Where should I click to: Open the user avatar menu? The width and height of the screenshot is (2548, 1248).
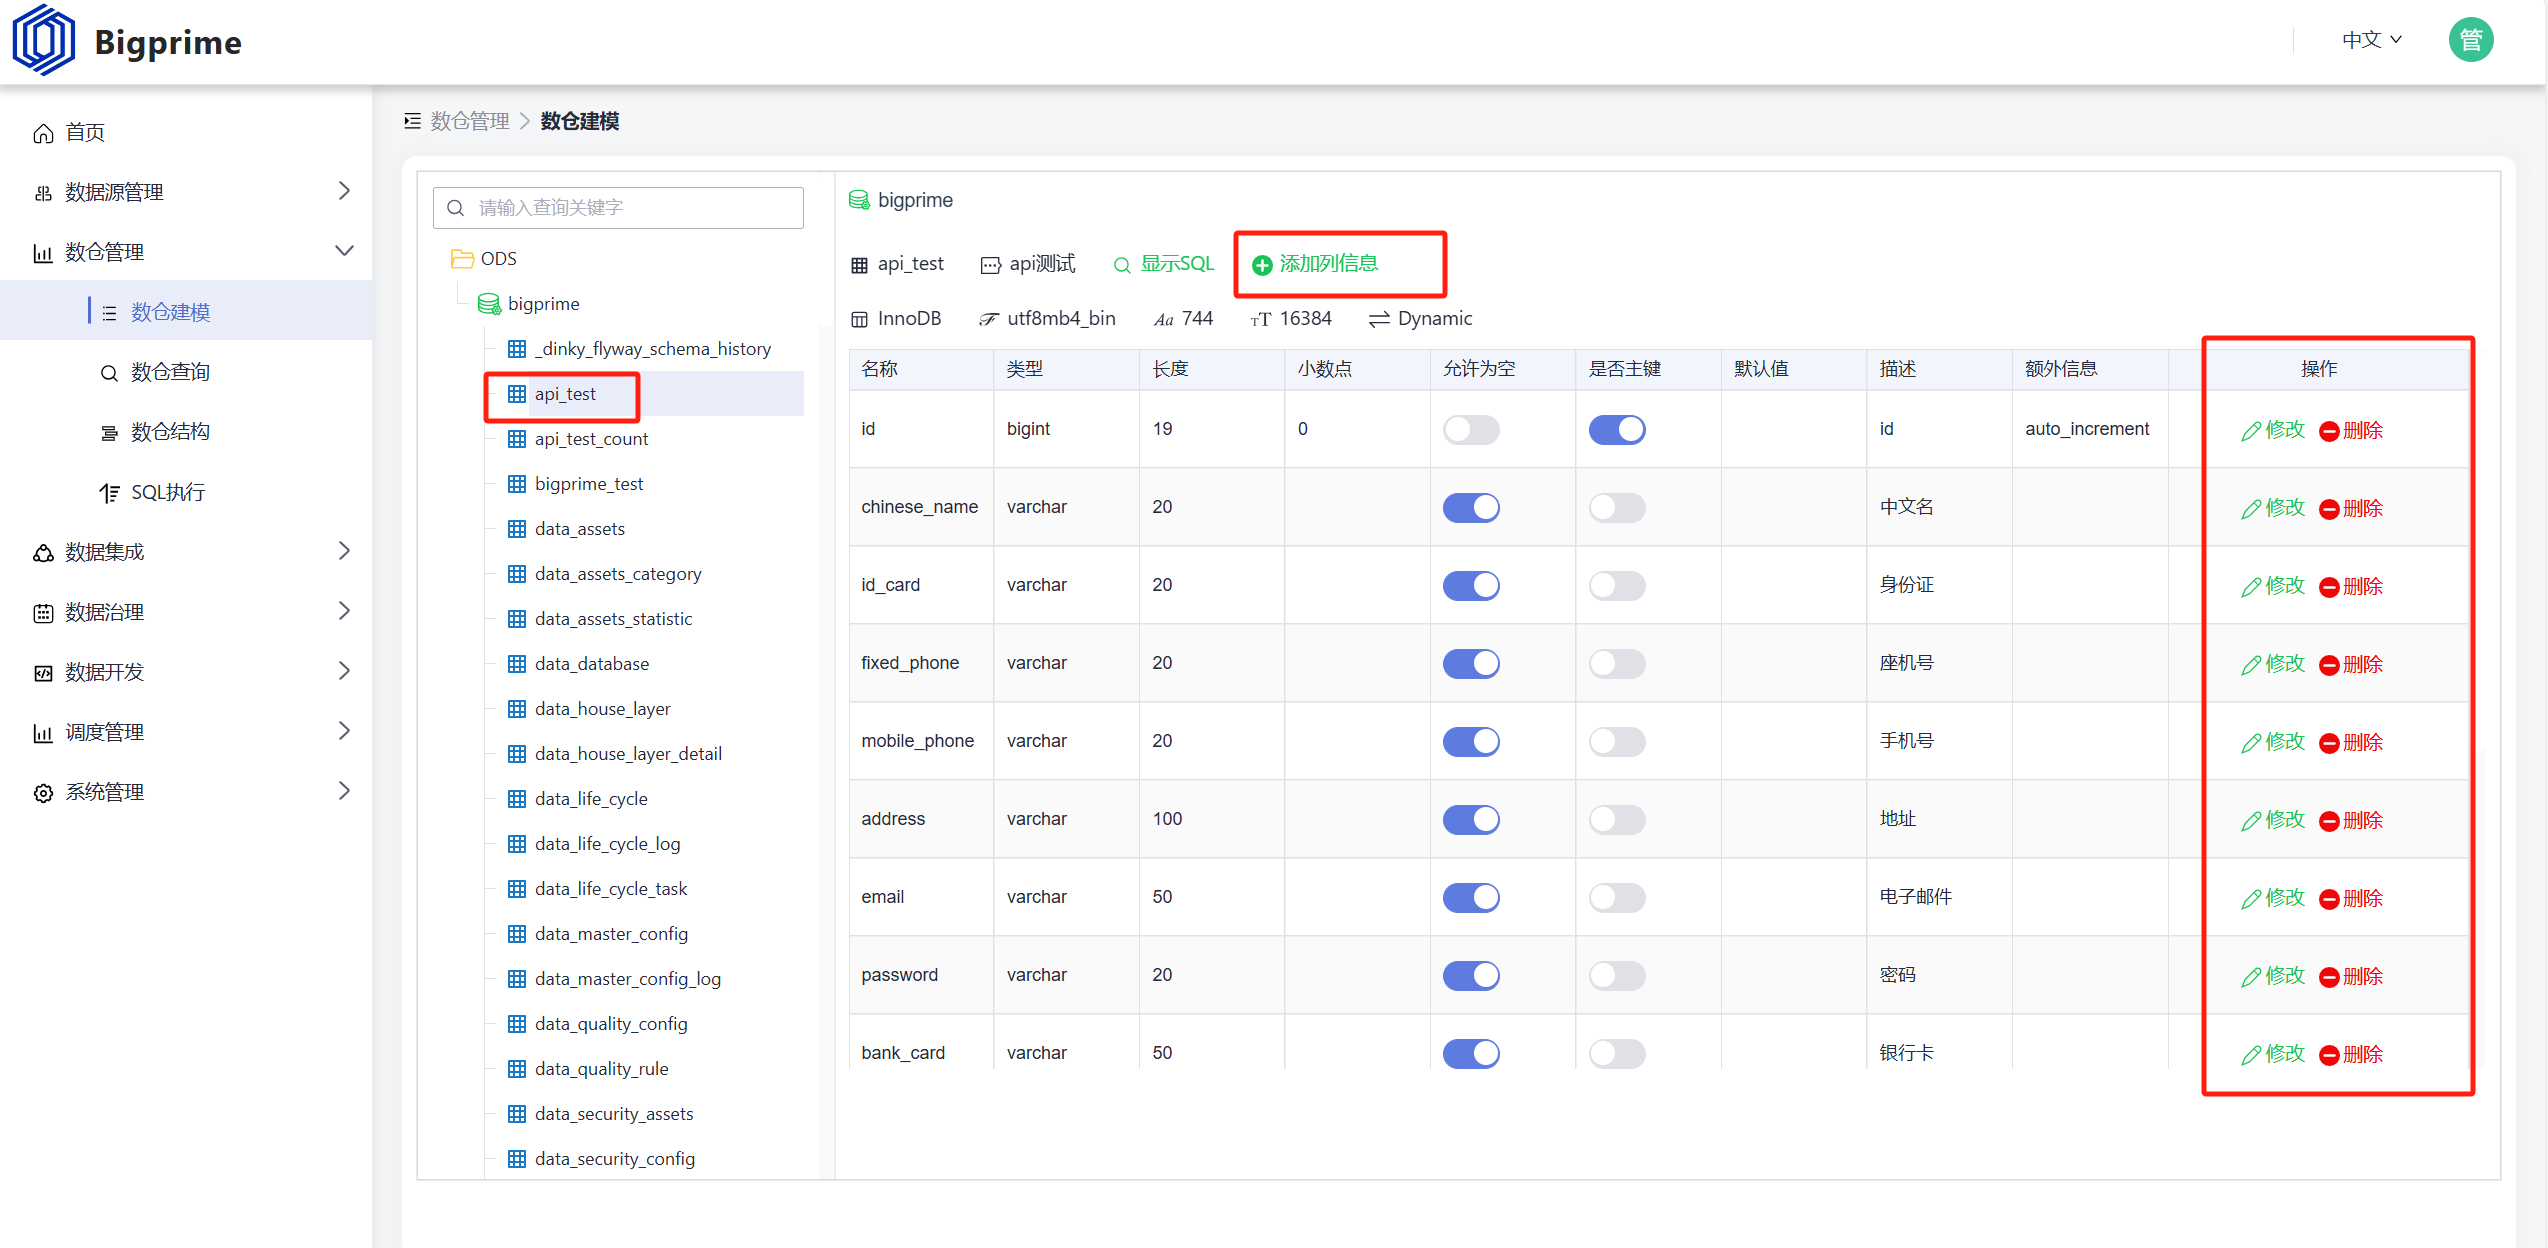pos(2470,40)
